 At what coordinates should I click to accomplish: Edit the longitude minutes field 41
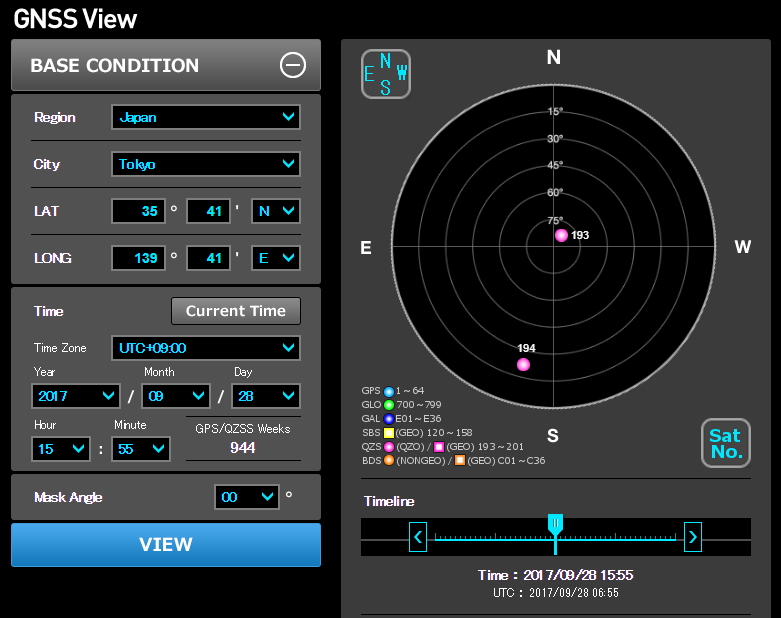click(208, 258)
